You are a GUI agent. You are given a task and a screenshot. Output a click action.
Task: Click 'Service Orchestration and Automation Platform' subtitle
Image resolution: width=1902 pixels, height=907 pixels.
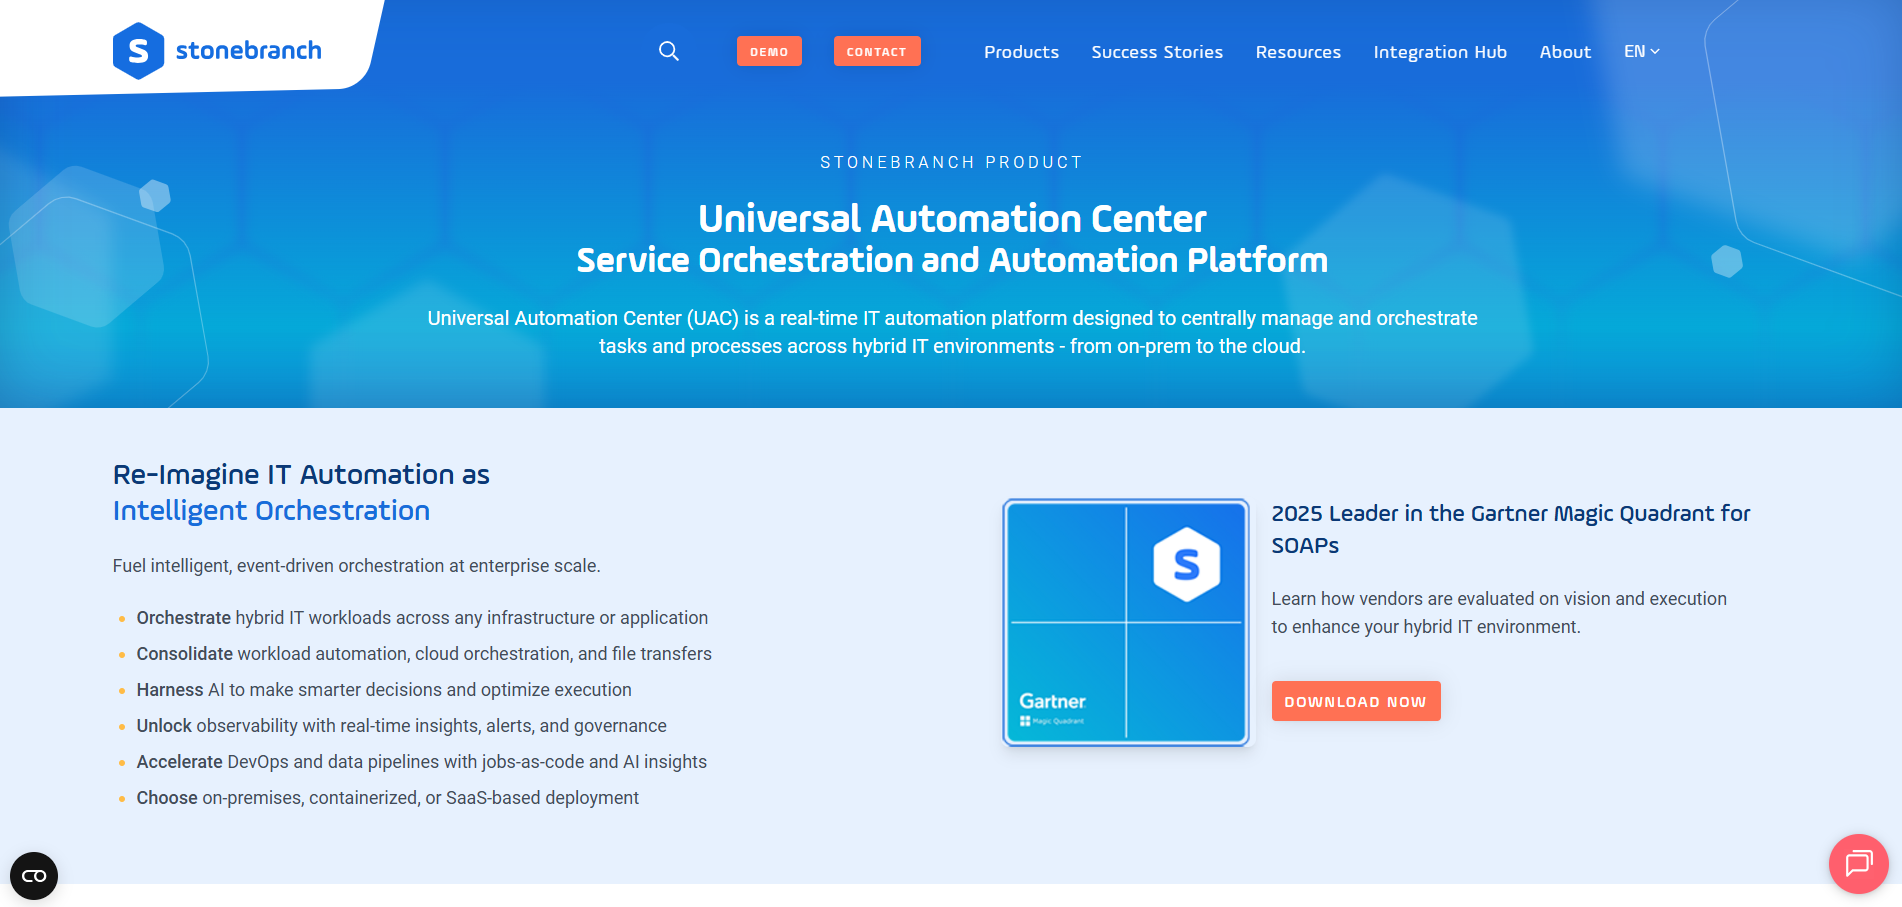(952, 260)
